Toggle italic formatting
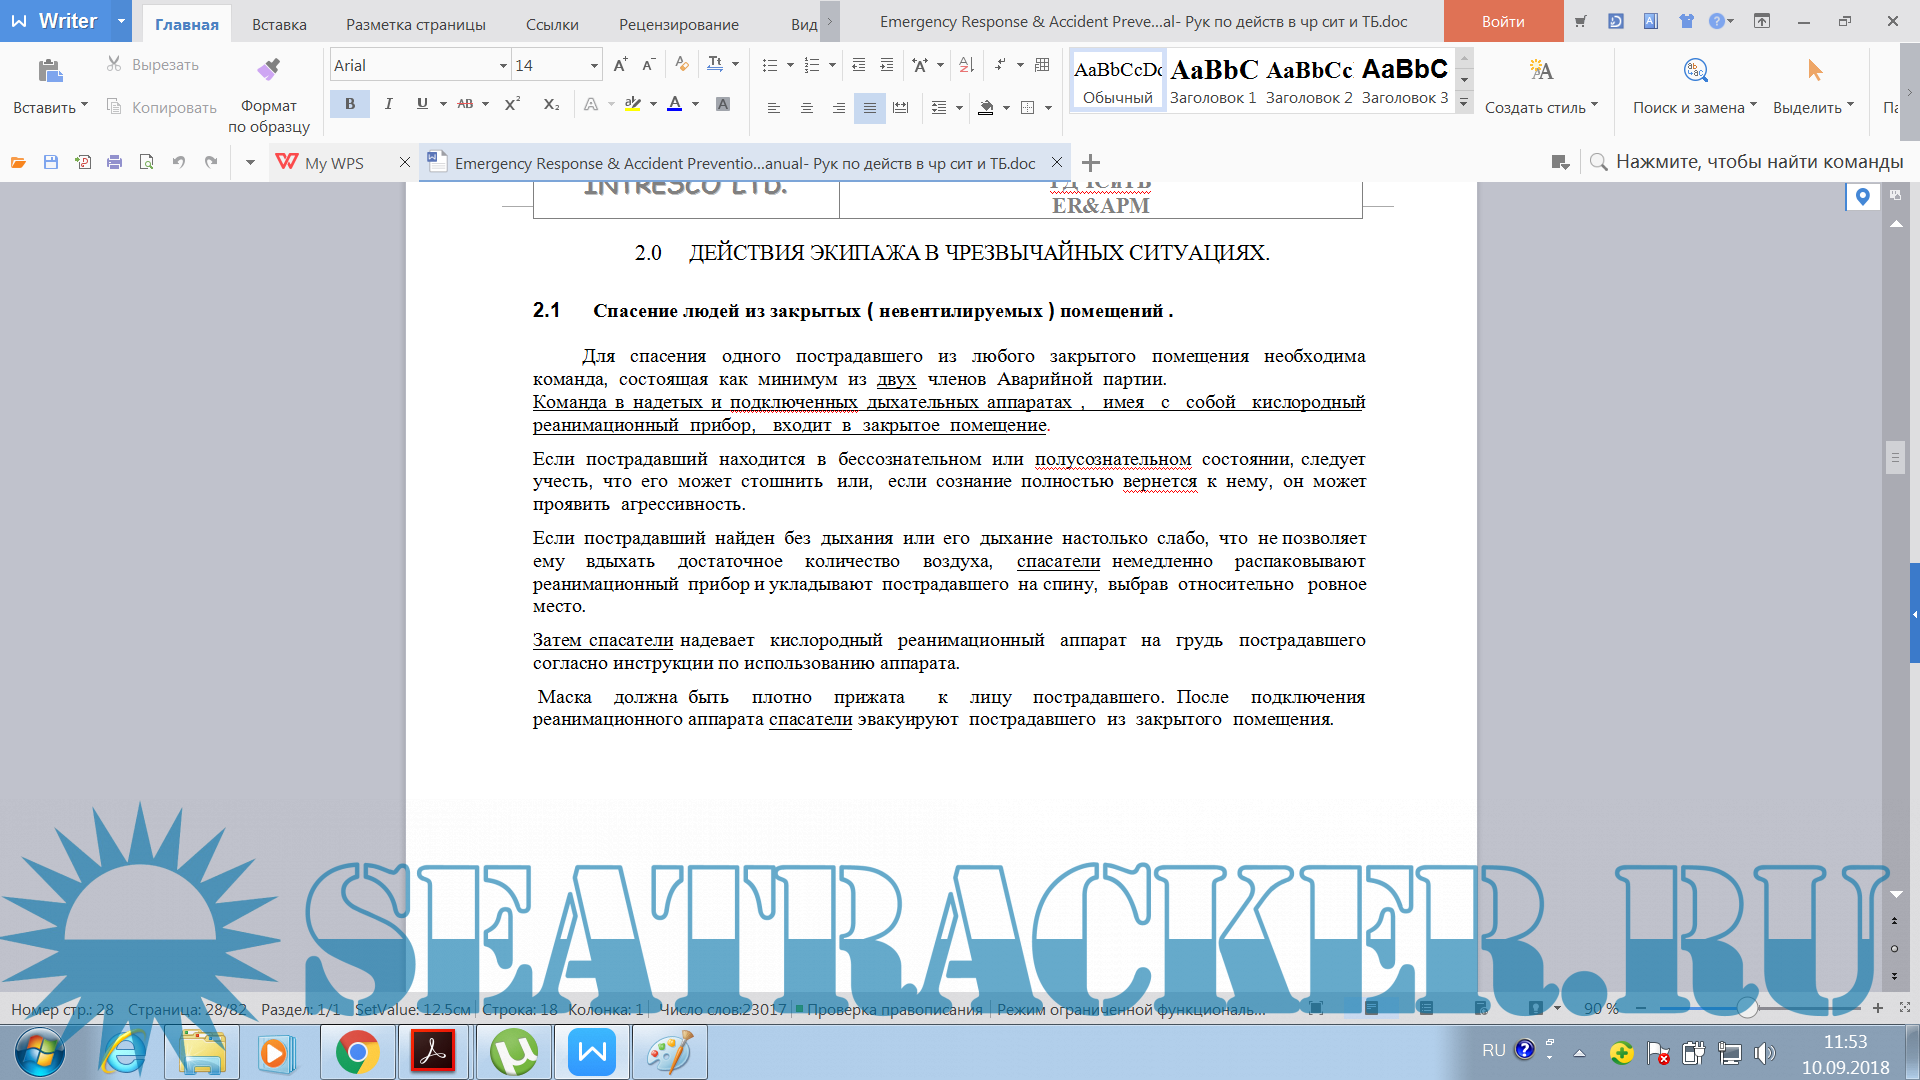Viewport: 1920px width, 1080px height. click(388, 104)
